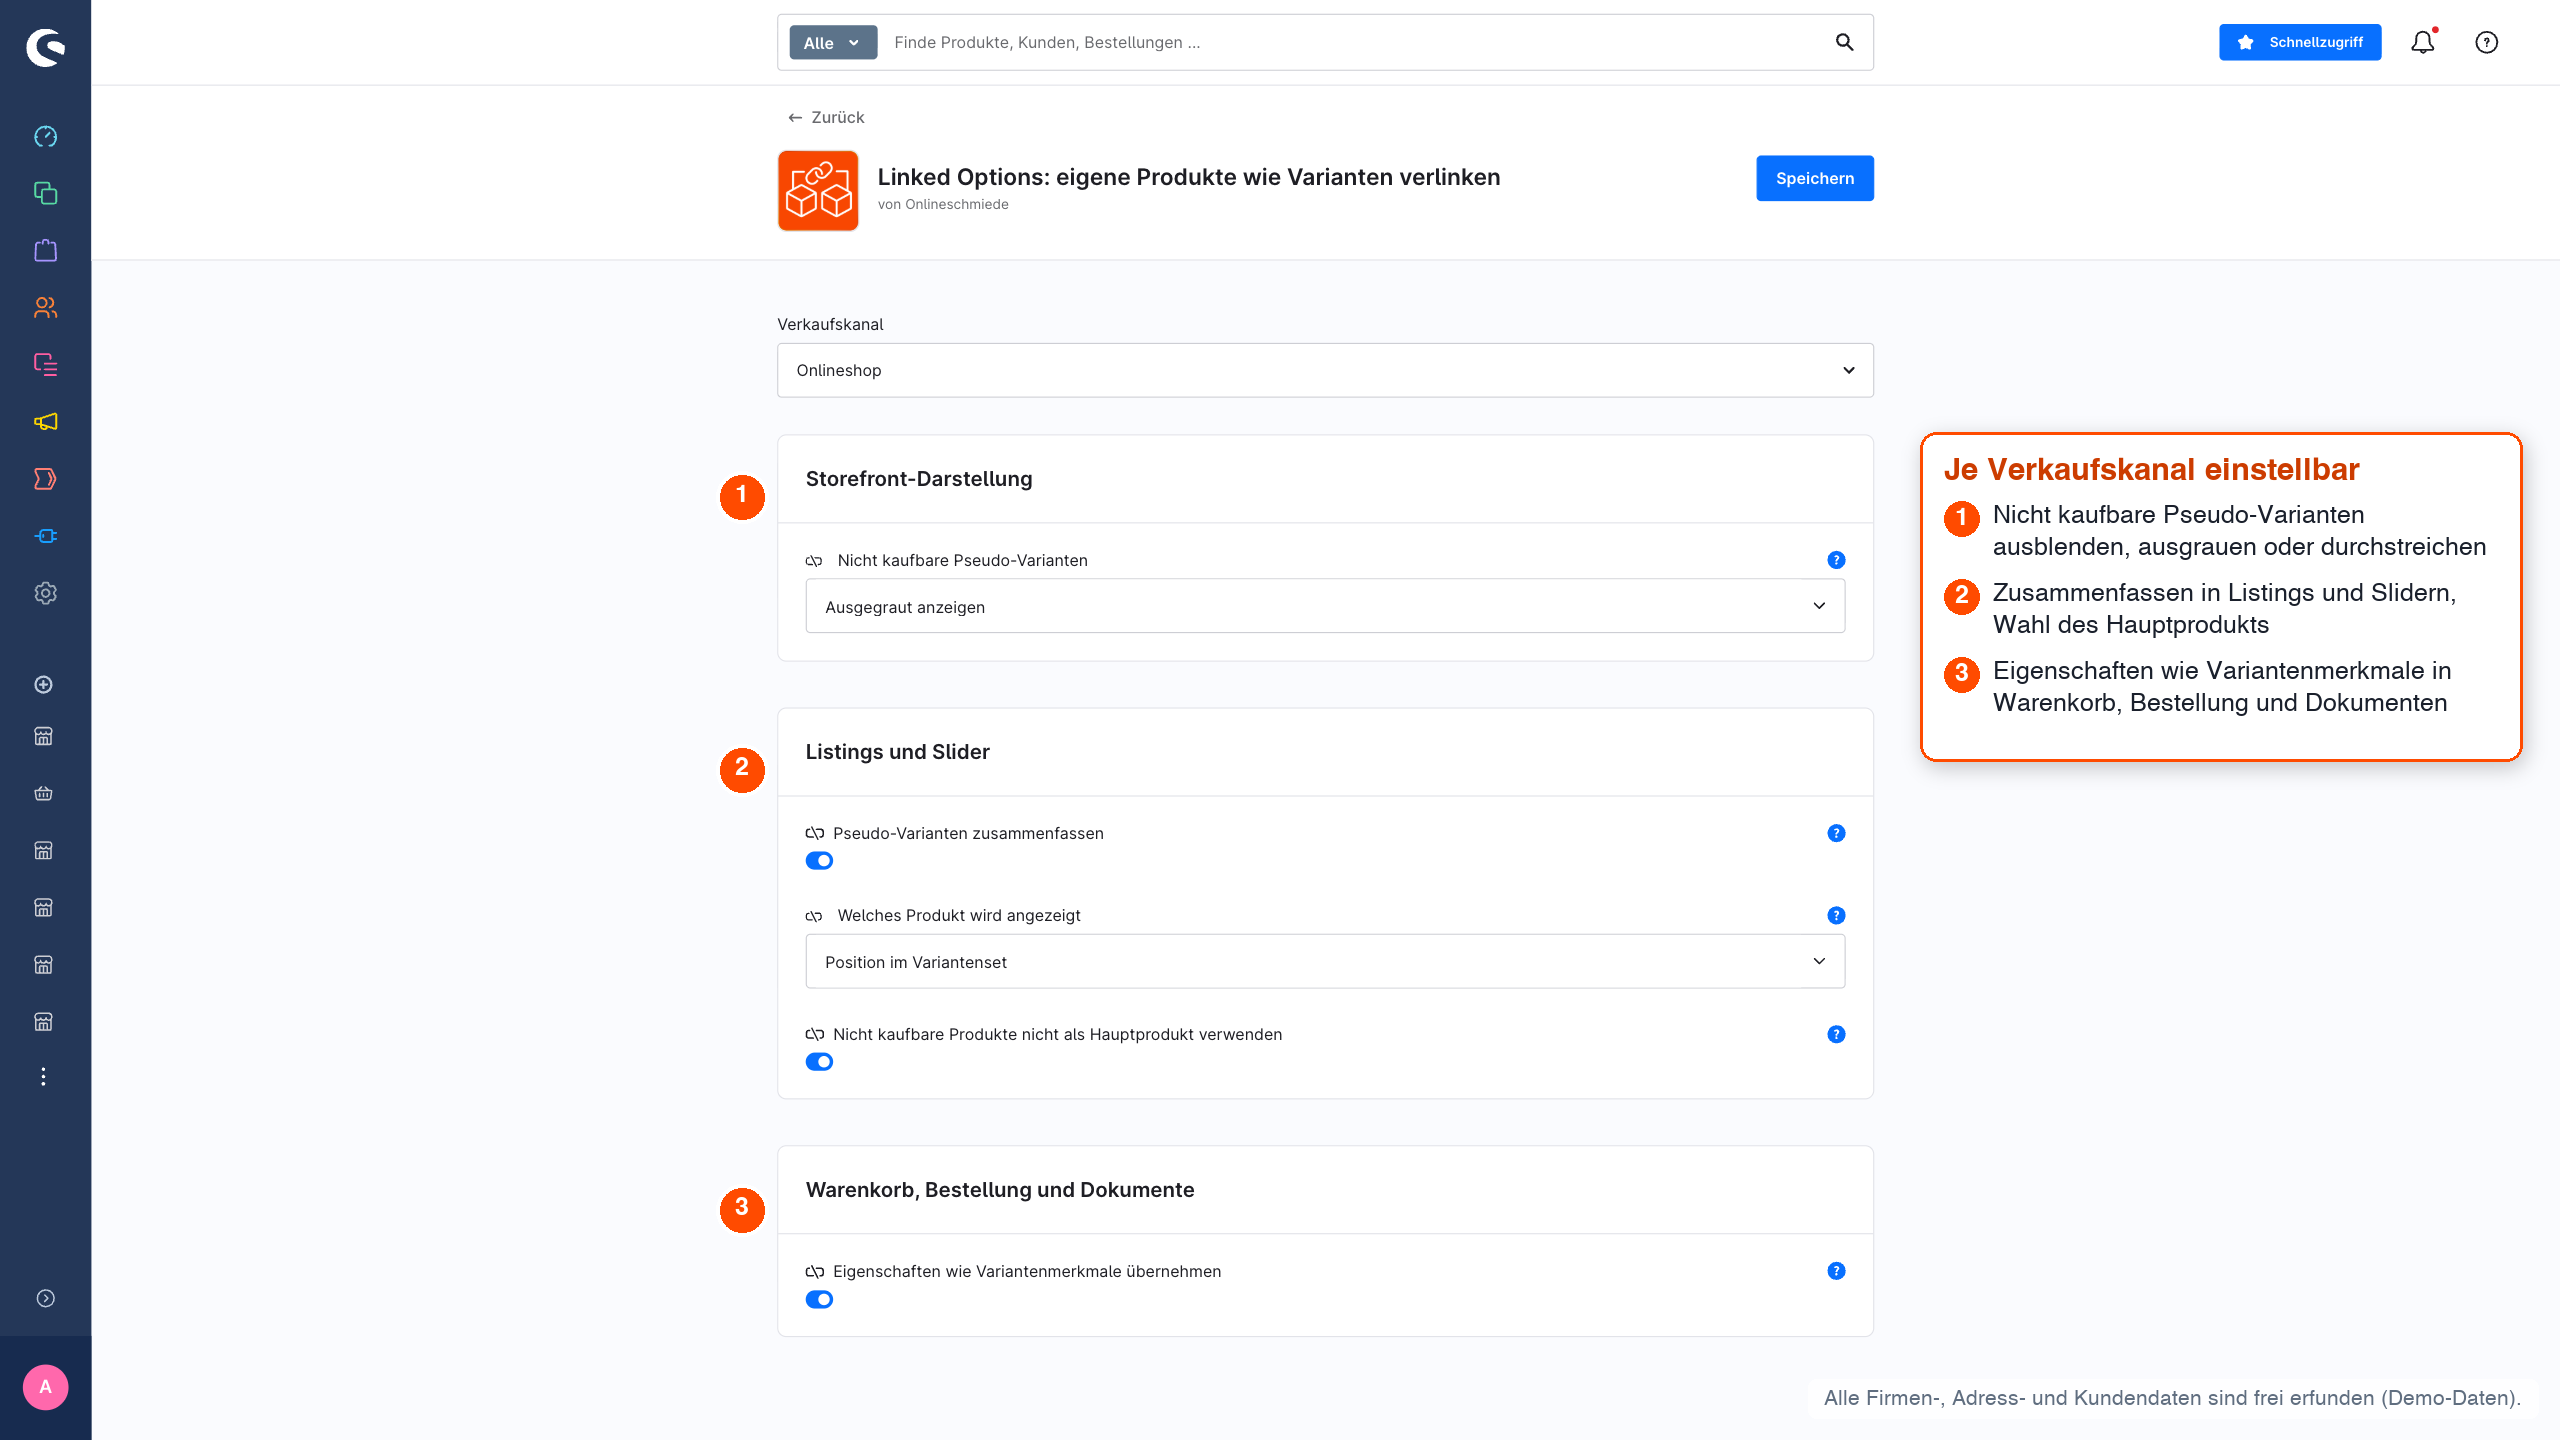The image size is (2560, 1440).
Task: Toggle 'Eigenschaften wie Variantenmerkmale übernehmen' switch
Action: pyautogui.click(x=819, y=1300)
